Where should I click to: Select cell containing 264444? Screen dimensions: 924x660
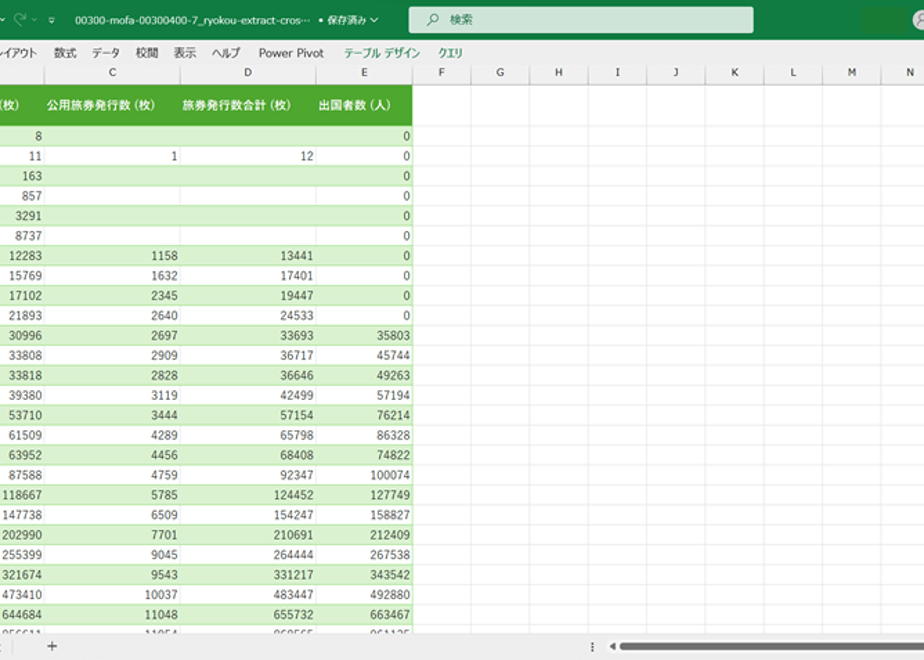click(x=248, y=555)
